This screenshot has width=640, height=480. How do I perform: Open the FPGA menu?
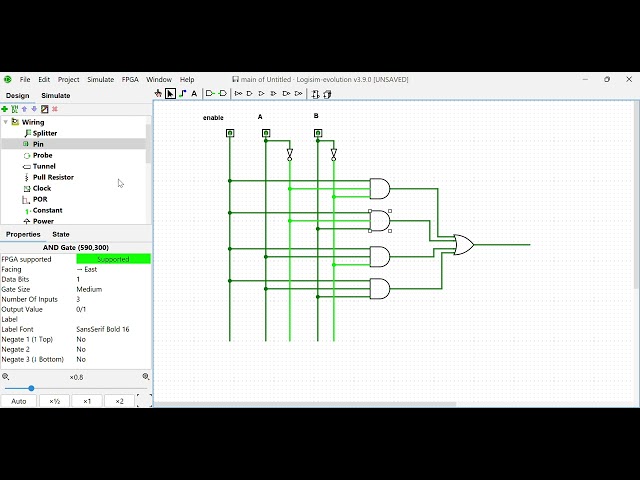point(130,79)
